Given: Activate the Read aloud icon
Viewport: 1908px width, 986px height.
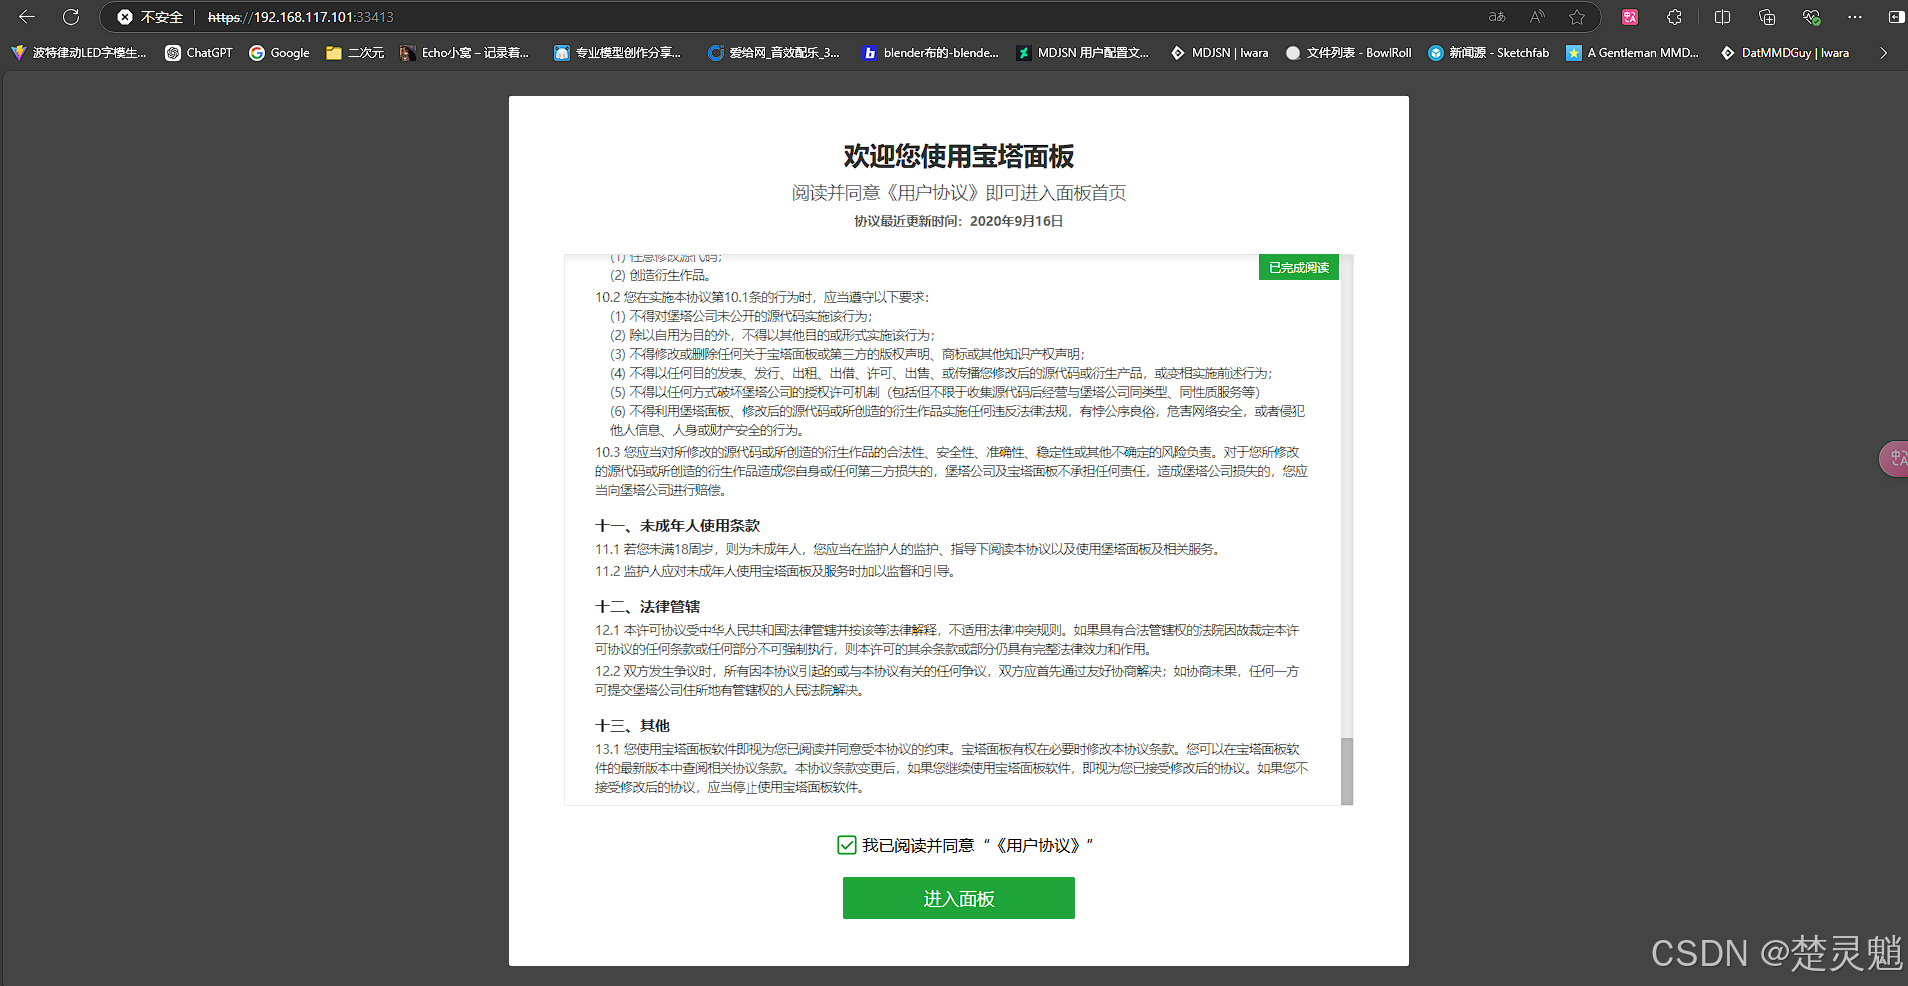Looking at the screenshot, I should coord(1537,17).
